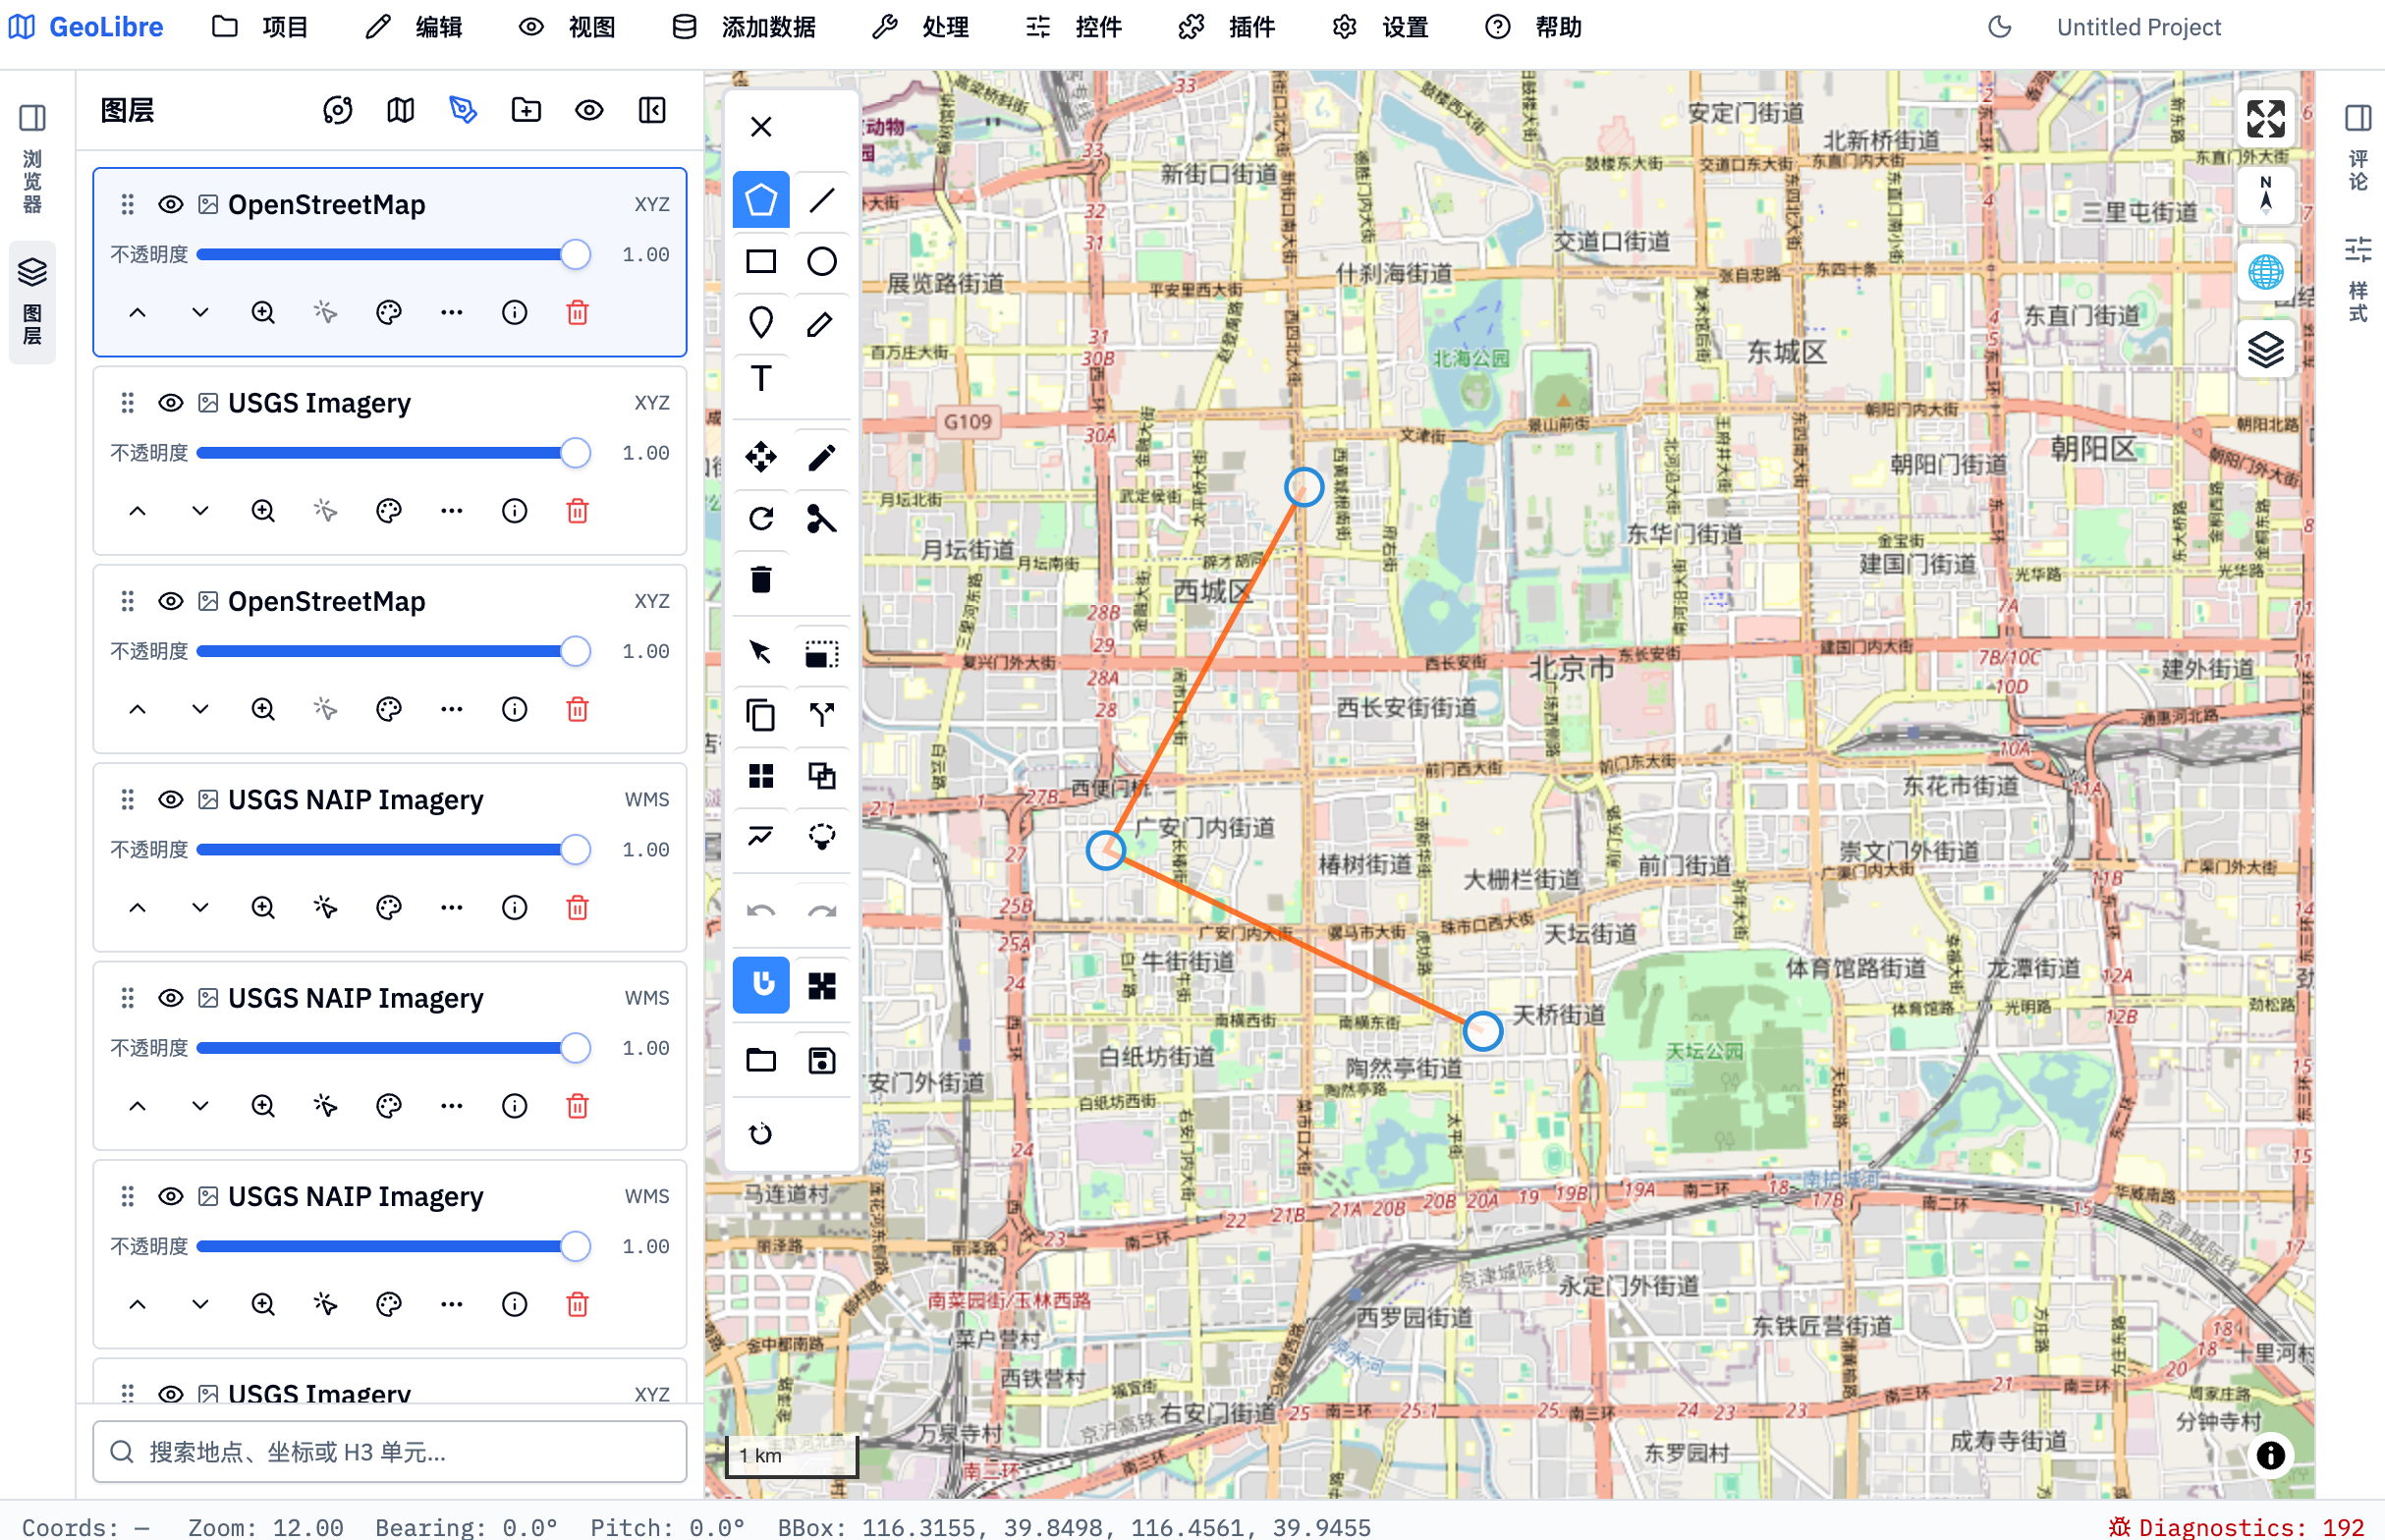This screenshot has height=1540, width=2385.
Task: Toggle the blue magnet snapping button
Action: (761, 985)
